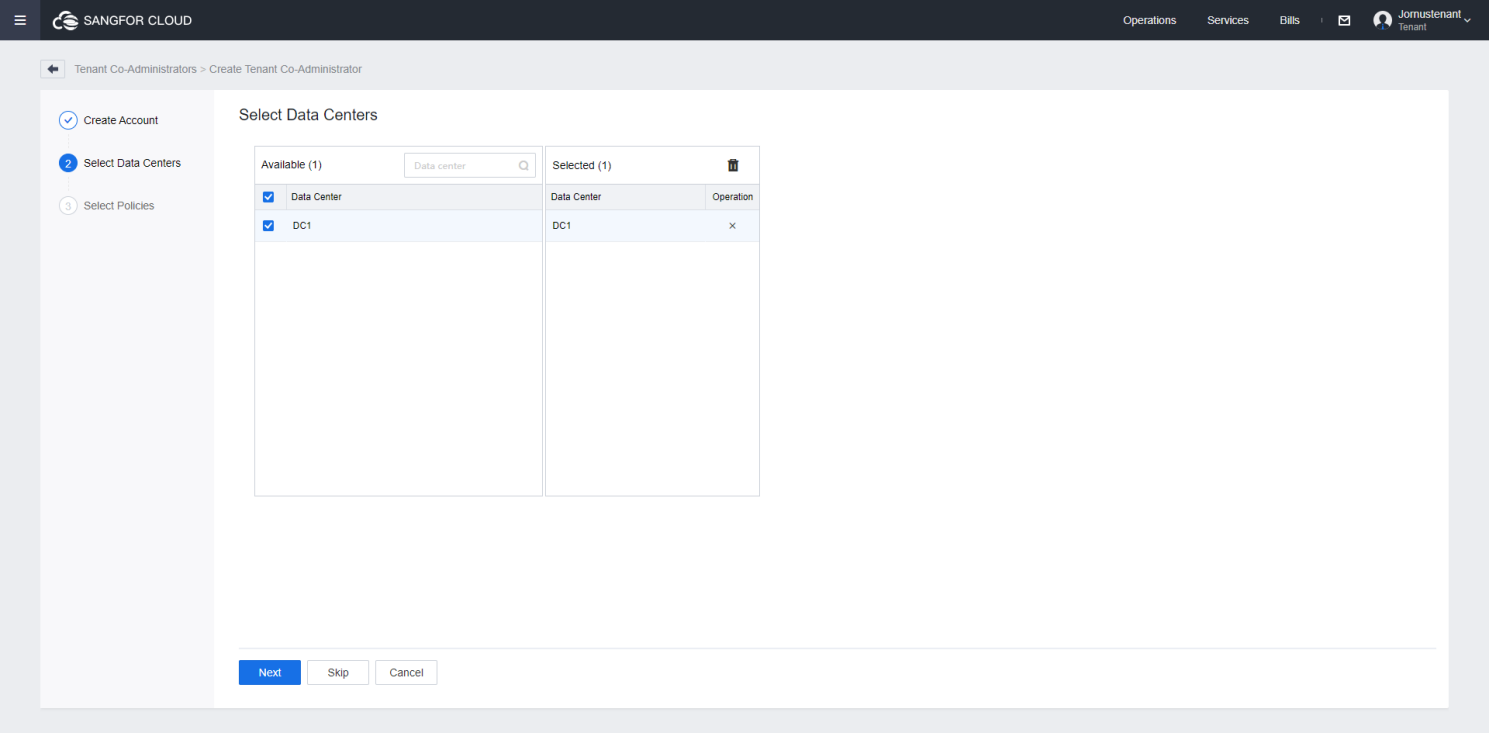
Task: Expand the Jornustenant account dropdown
Action: click(1466, 20)
